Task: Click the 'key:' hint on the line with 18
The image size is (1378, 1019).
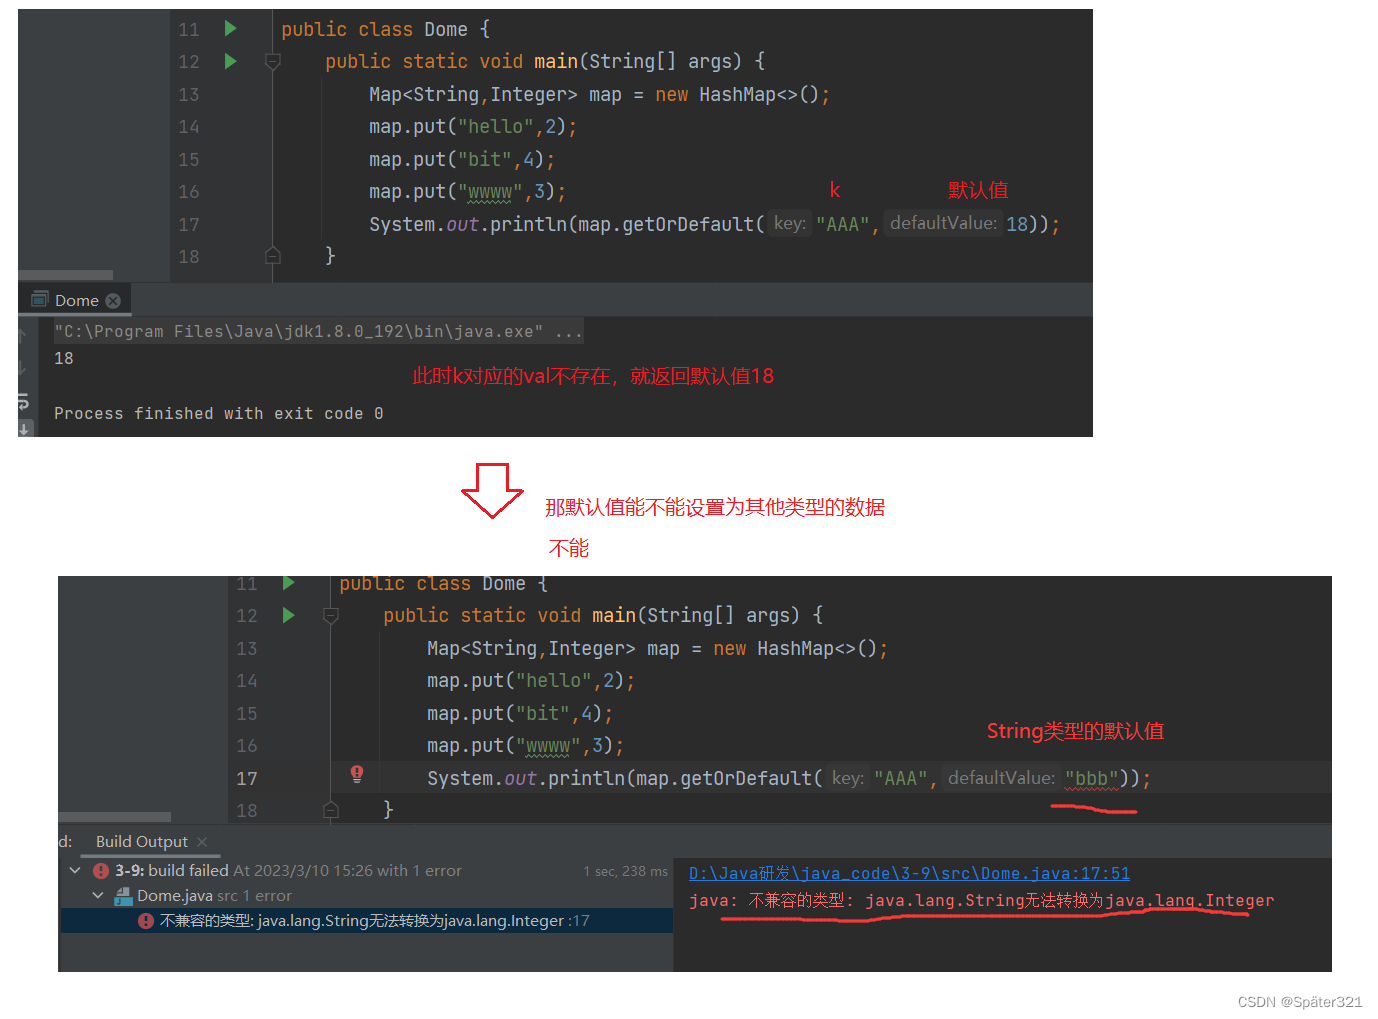Action: point(790,224)
